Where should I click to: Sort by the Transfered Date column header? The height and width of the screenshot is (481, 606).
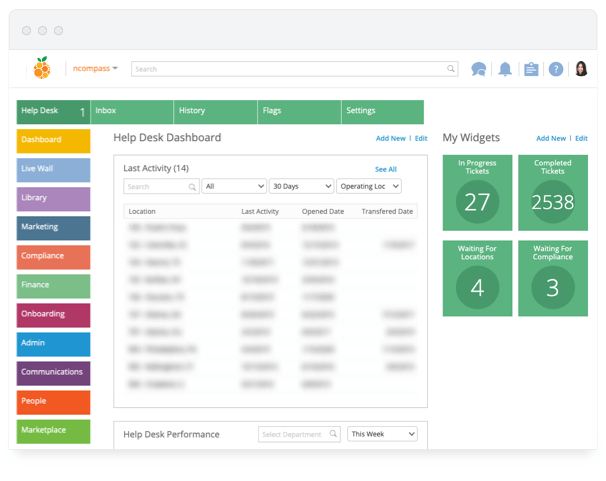[387, 211]
